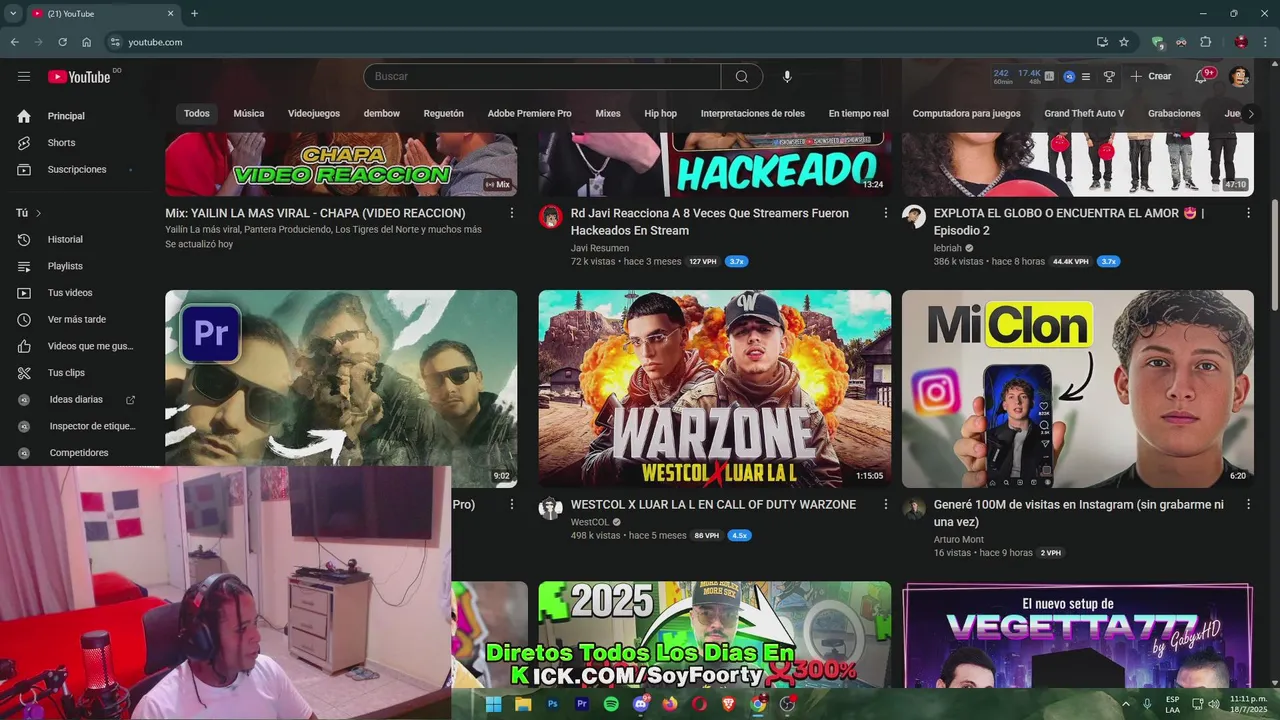Open more options for Generé 100M video
The image size is (1280, 720).
coord(1248,505)
